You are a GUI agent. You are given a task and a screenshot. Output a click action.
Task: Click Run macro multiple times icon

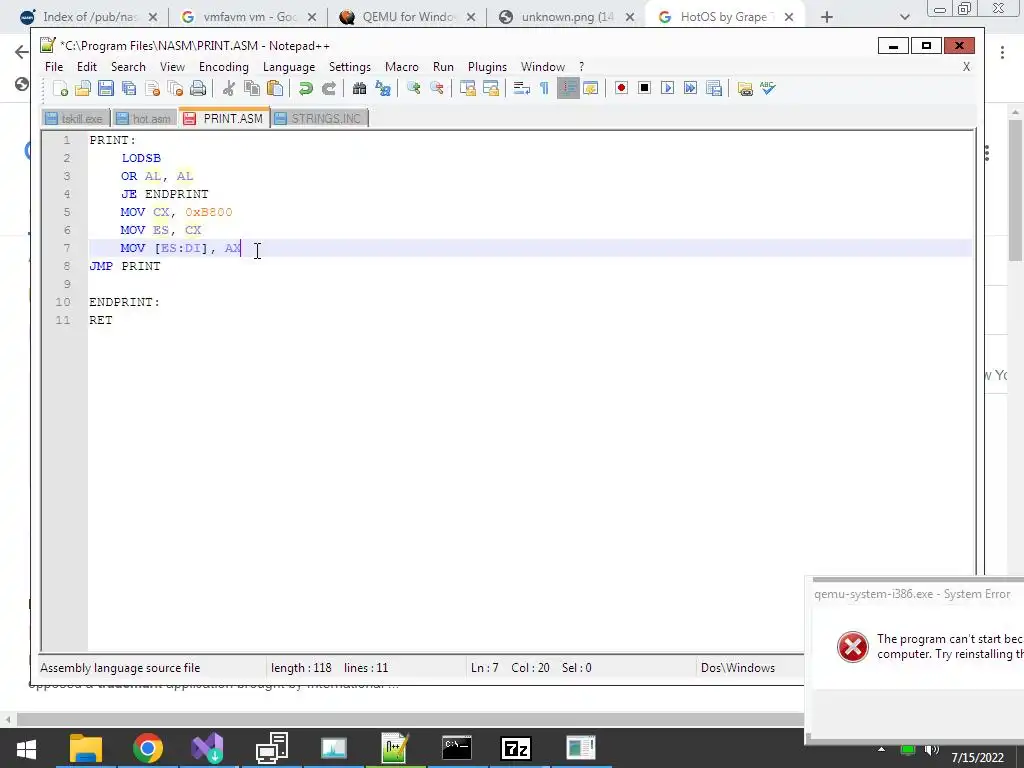pyautogui.click(x=690, y=88)
